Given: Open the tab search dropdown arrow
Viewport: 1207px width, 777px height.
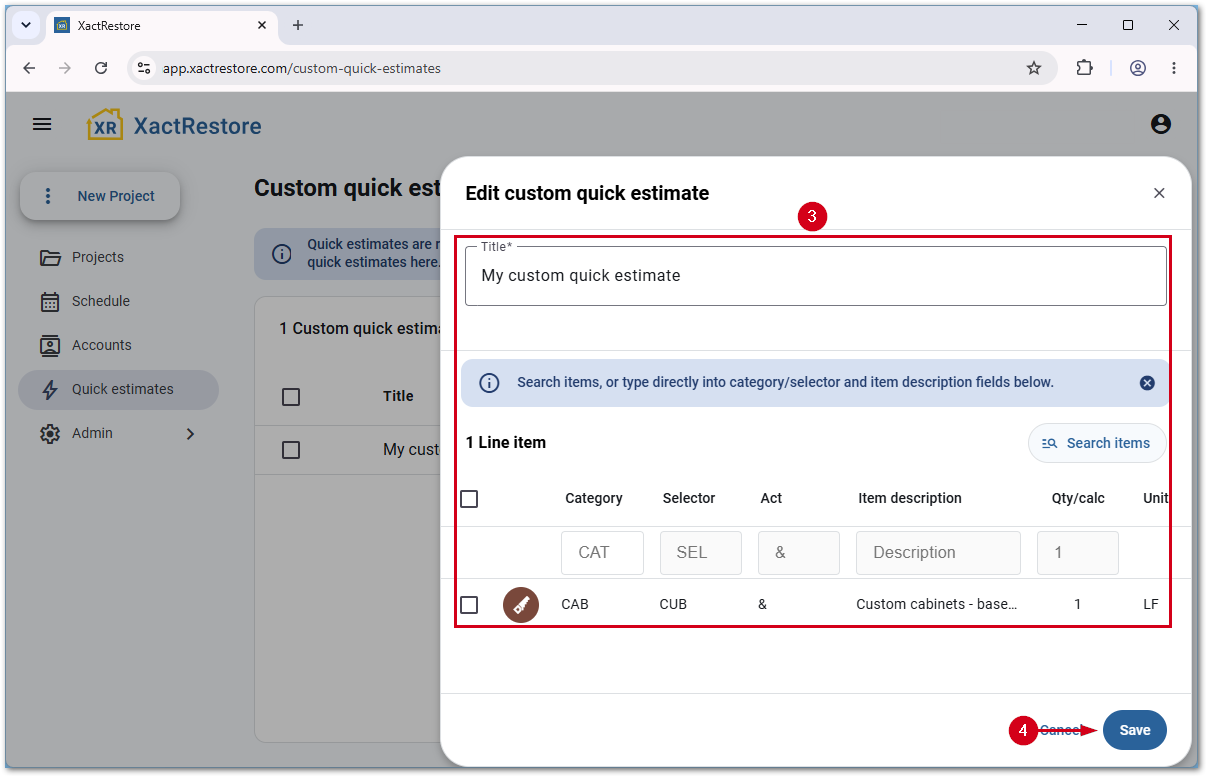Looking at the screenshot, I should [x=25, y=25].
